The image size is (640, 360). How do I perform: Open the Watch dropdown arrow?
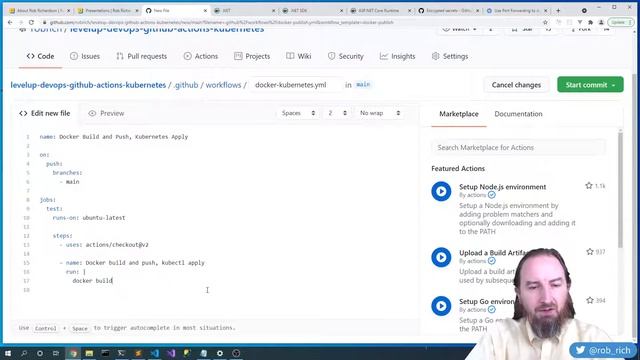475,29
